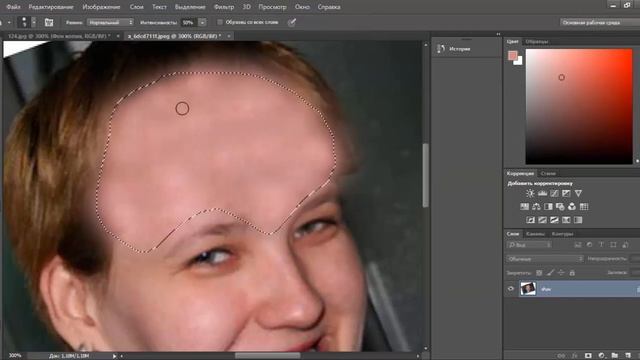This screenshot has height=360, width=640.
Task: Filter layers by adjustment layers icon
Action: click(x=589, y=245)
